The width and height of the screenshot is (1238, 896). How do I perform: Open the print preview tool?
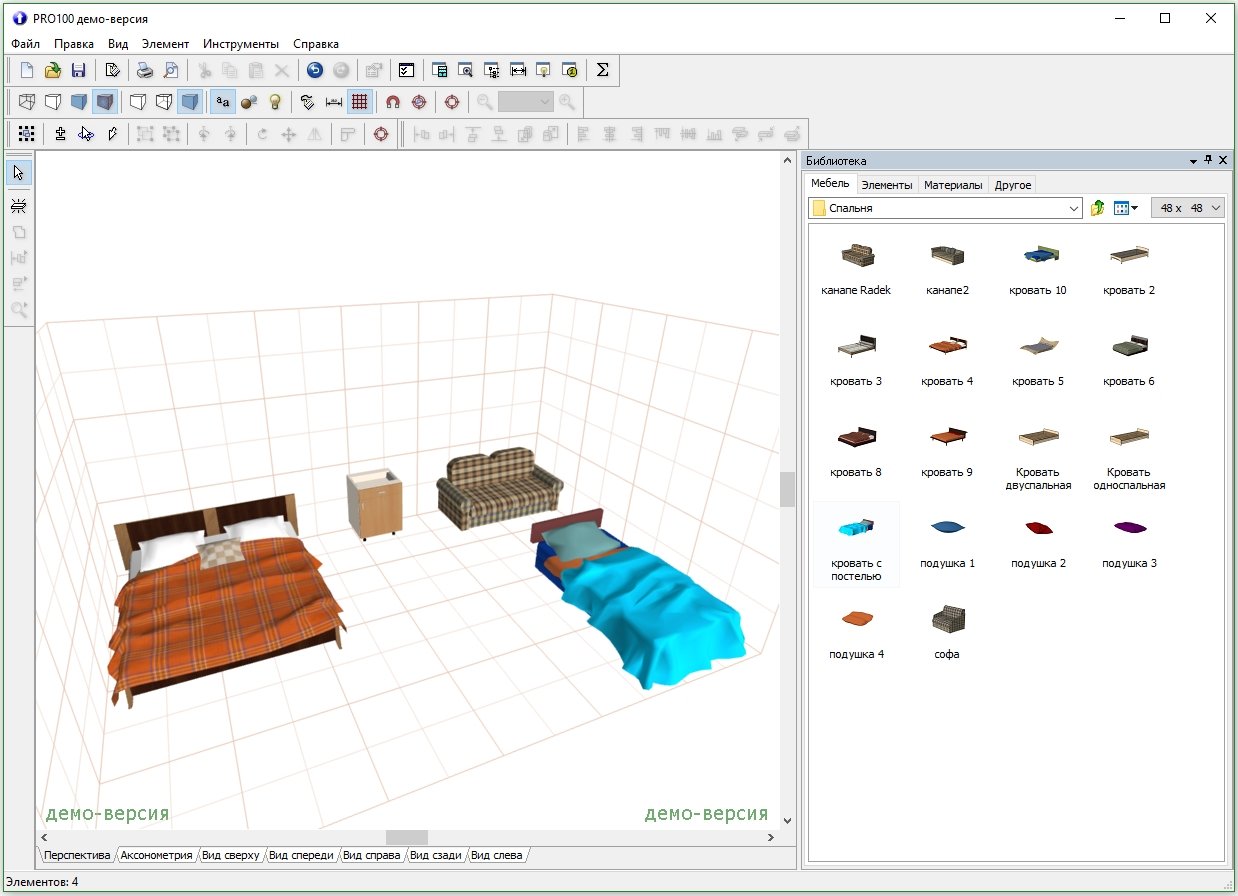171,70
